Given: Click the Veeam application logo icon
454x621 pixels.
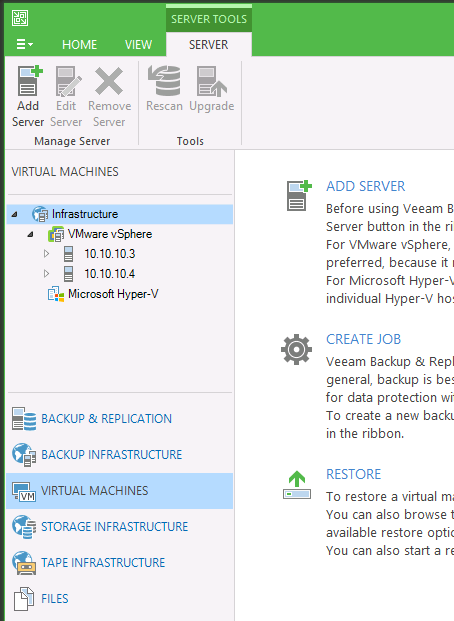Looking at the screenshot, I should pyautogui.click(x=20, y=18).
